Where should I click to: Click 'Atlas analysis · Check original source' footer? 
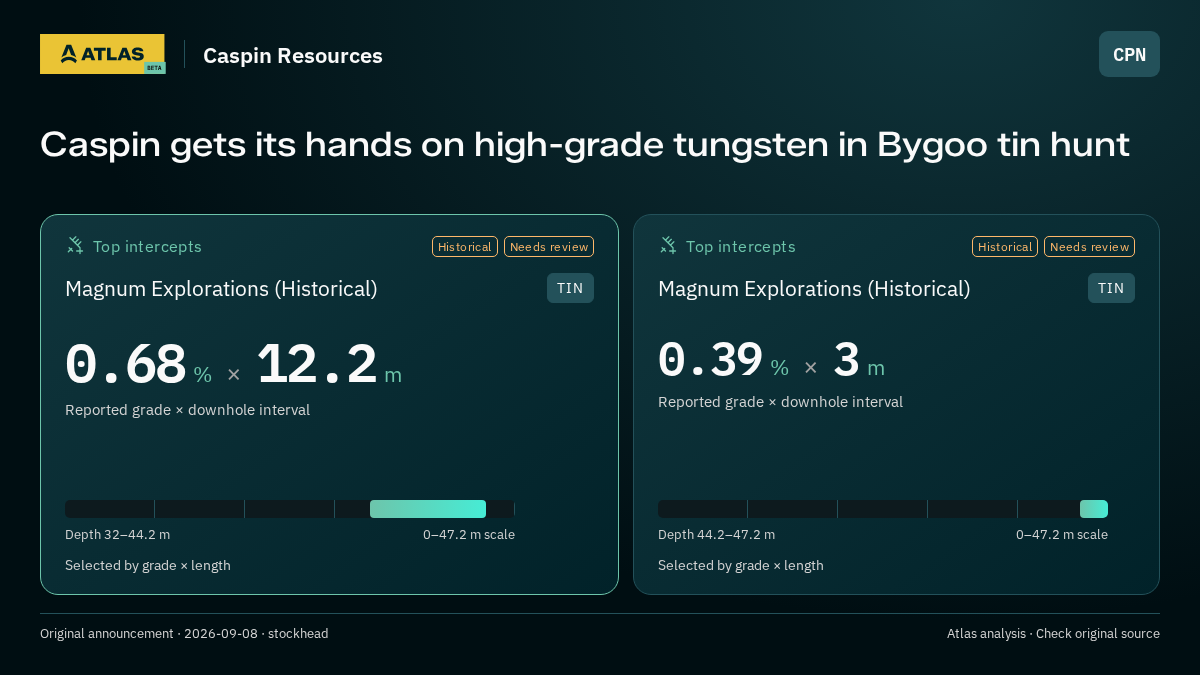pyautogui.click(x=1053, y=634)
